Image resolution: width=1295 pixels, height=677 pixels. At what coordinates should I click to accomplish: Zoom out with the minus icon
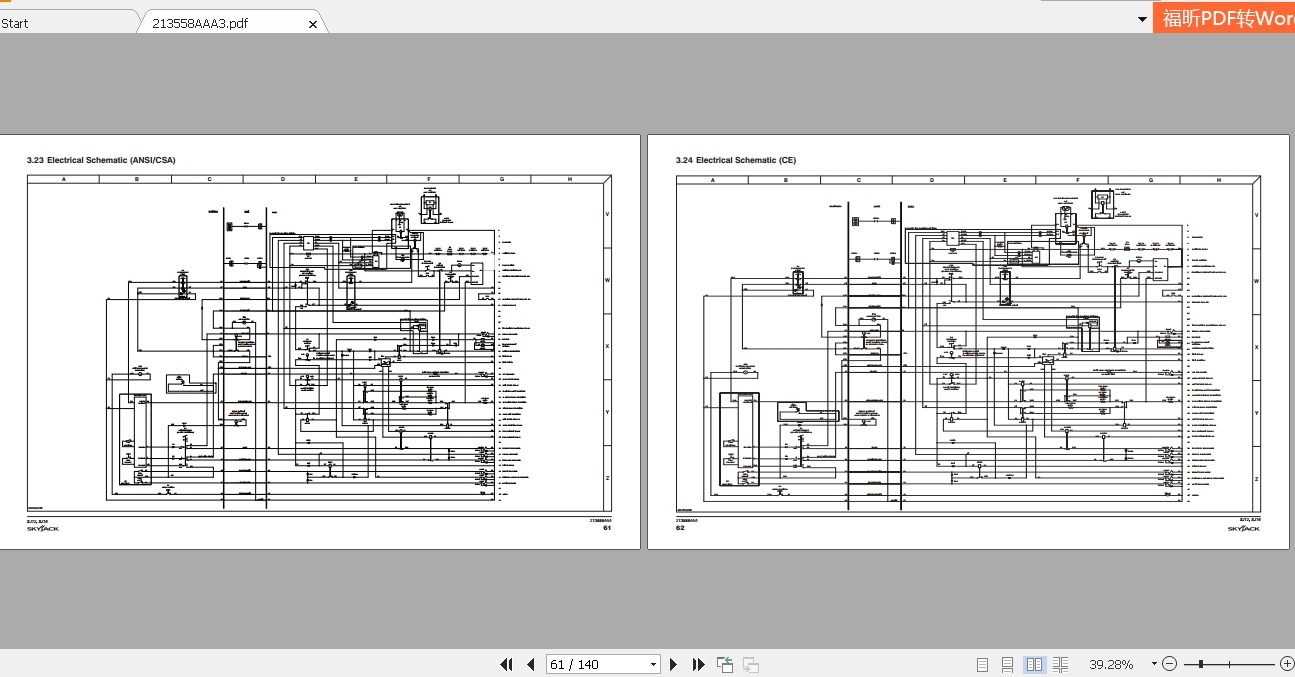(x=1169, y=664)
